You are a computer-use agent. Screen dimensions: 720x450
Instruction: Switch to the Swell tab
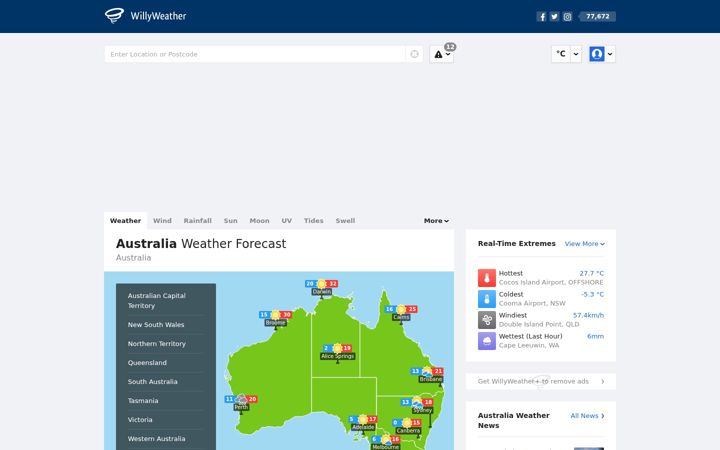pyautogui.click(x=345, y=221)
